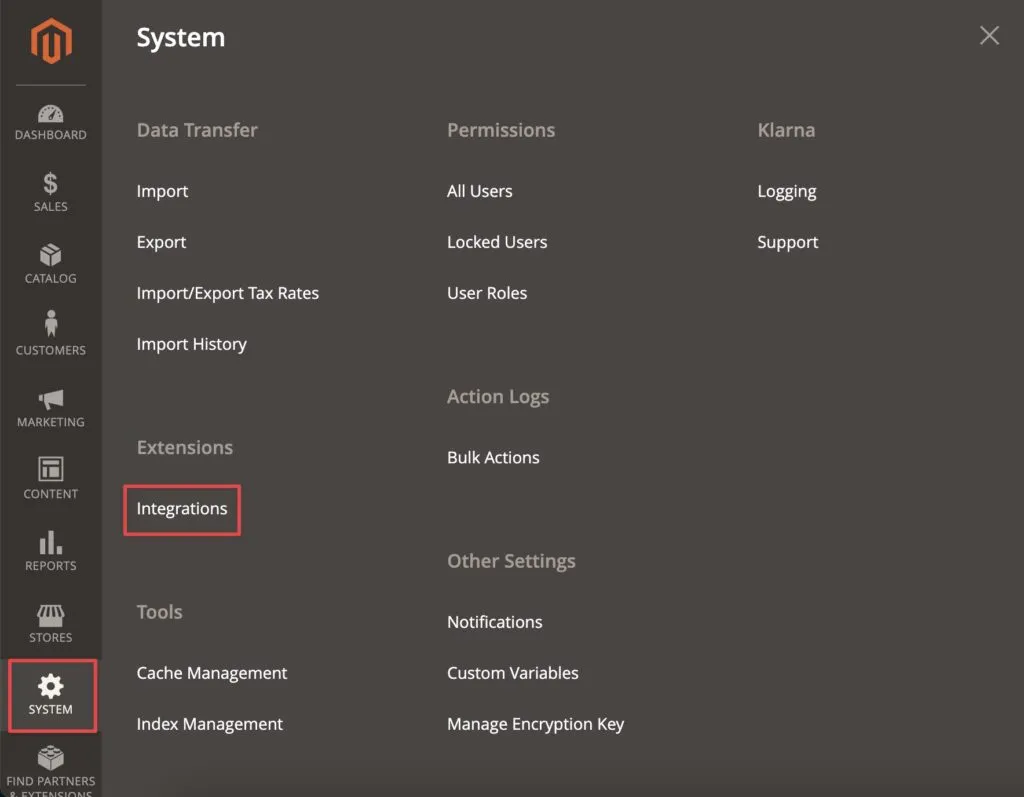
Task: Open Cache Management
Action: point(212,674)
